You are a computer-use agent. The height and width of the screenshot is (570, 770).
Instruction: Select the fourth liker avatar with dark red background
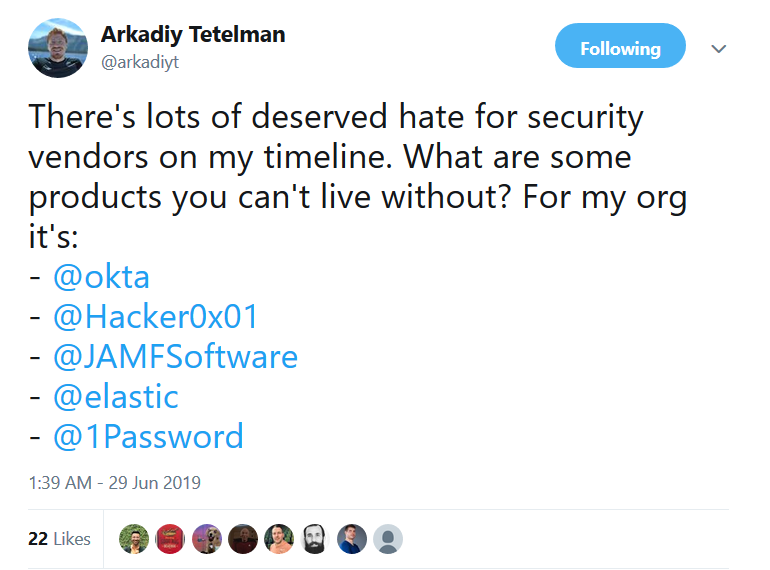pyautogui.click(x=243, y=539)
